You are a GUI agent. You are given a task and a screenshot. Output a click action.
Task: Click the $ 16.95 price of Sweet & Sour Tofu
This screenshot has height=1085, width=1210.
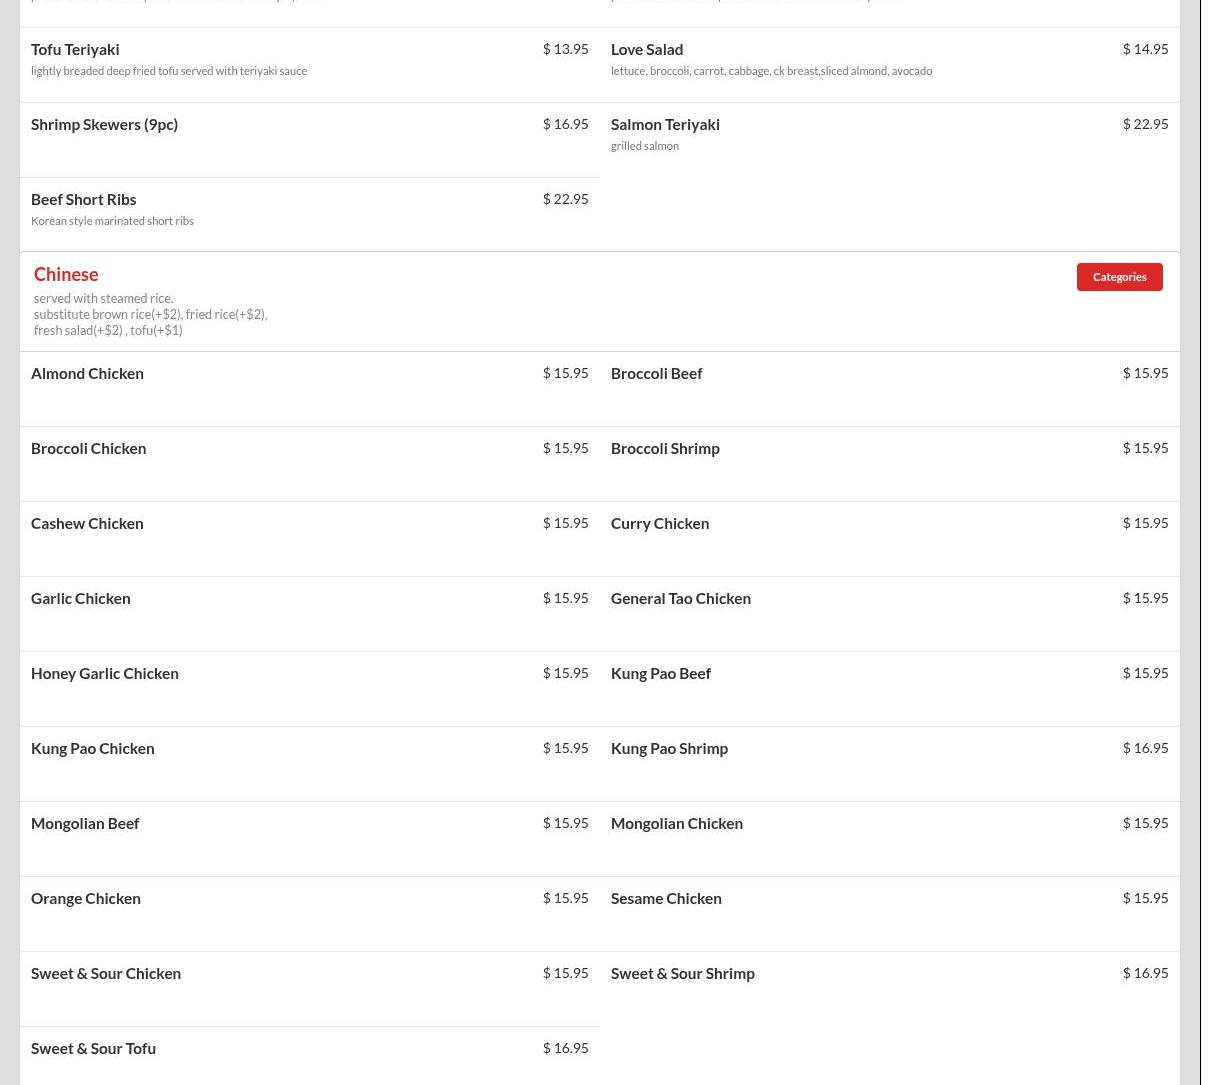[x=565, y=1048]
